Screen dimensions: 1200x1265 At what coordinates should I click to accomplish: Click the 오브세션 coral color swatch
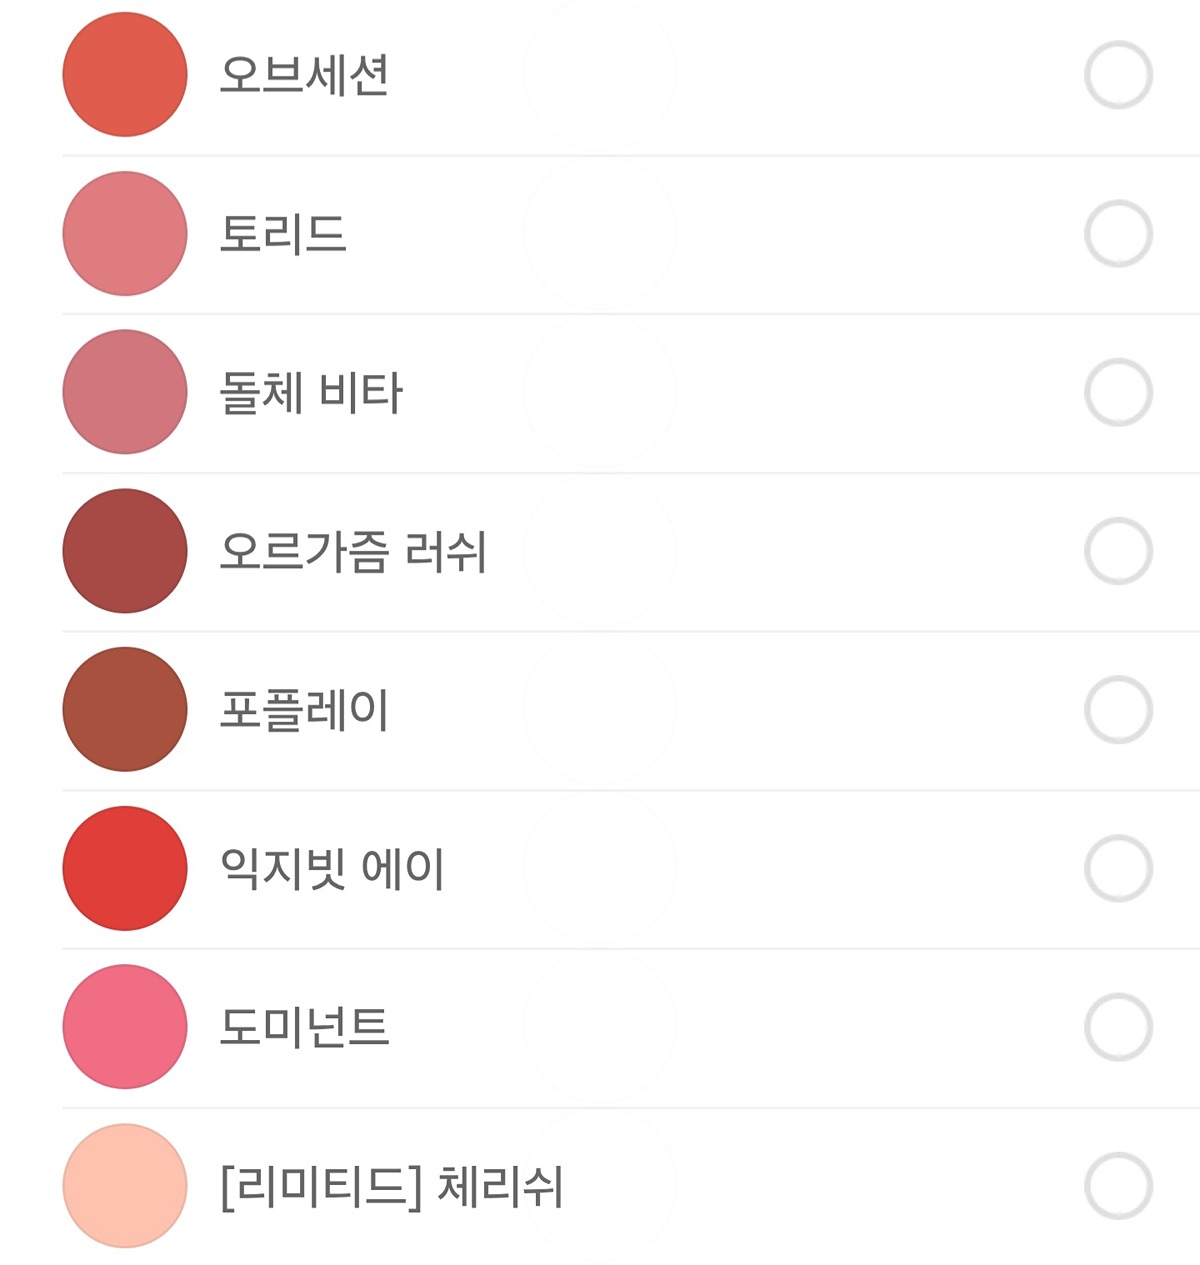click(125, 75)
